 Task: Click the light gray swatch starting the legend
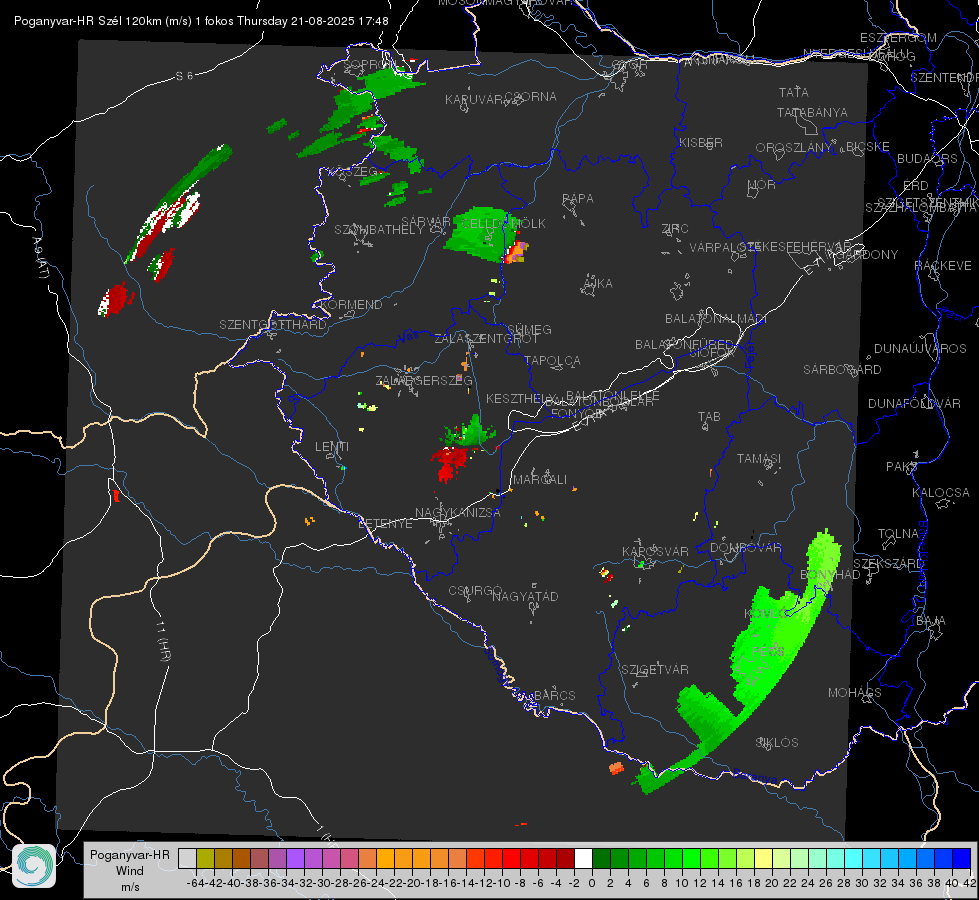point(187,859)
